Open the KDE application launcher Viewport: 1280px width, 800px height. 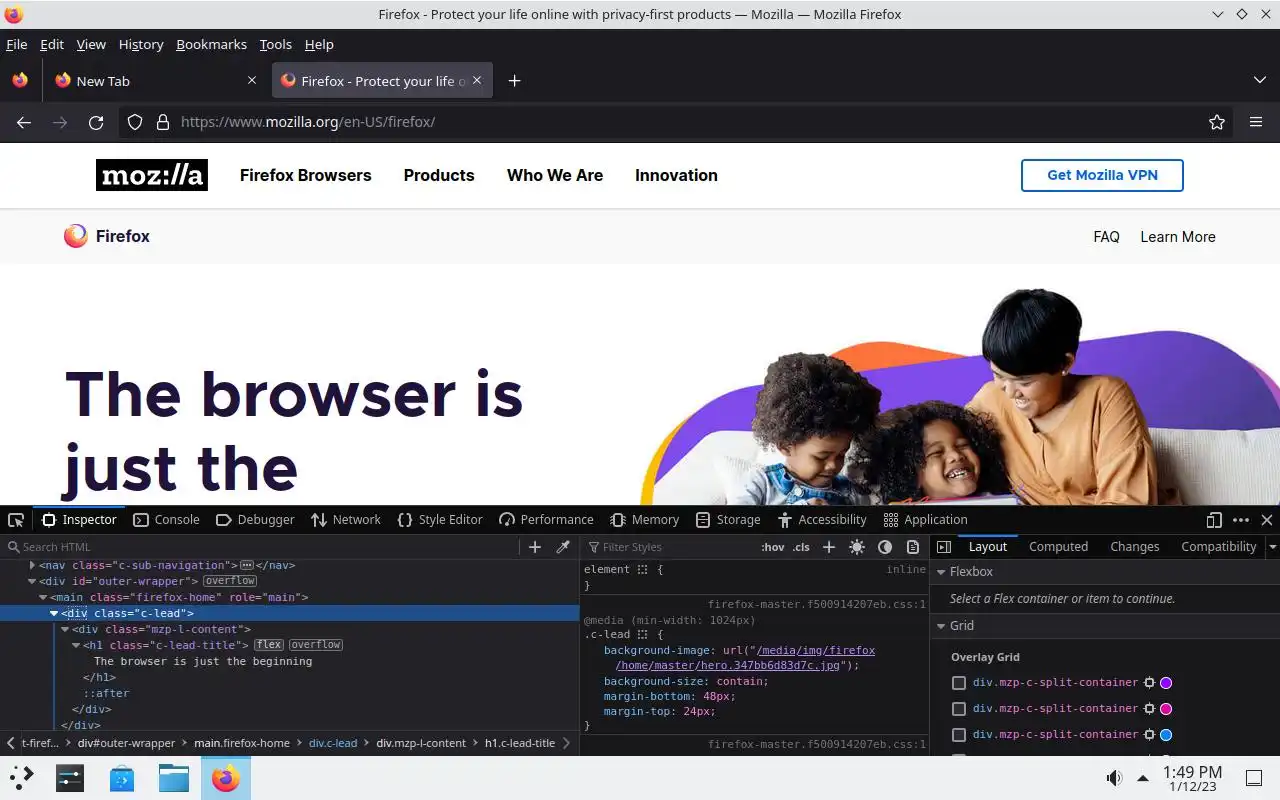[x=22, y=778]
